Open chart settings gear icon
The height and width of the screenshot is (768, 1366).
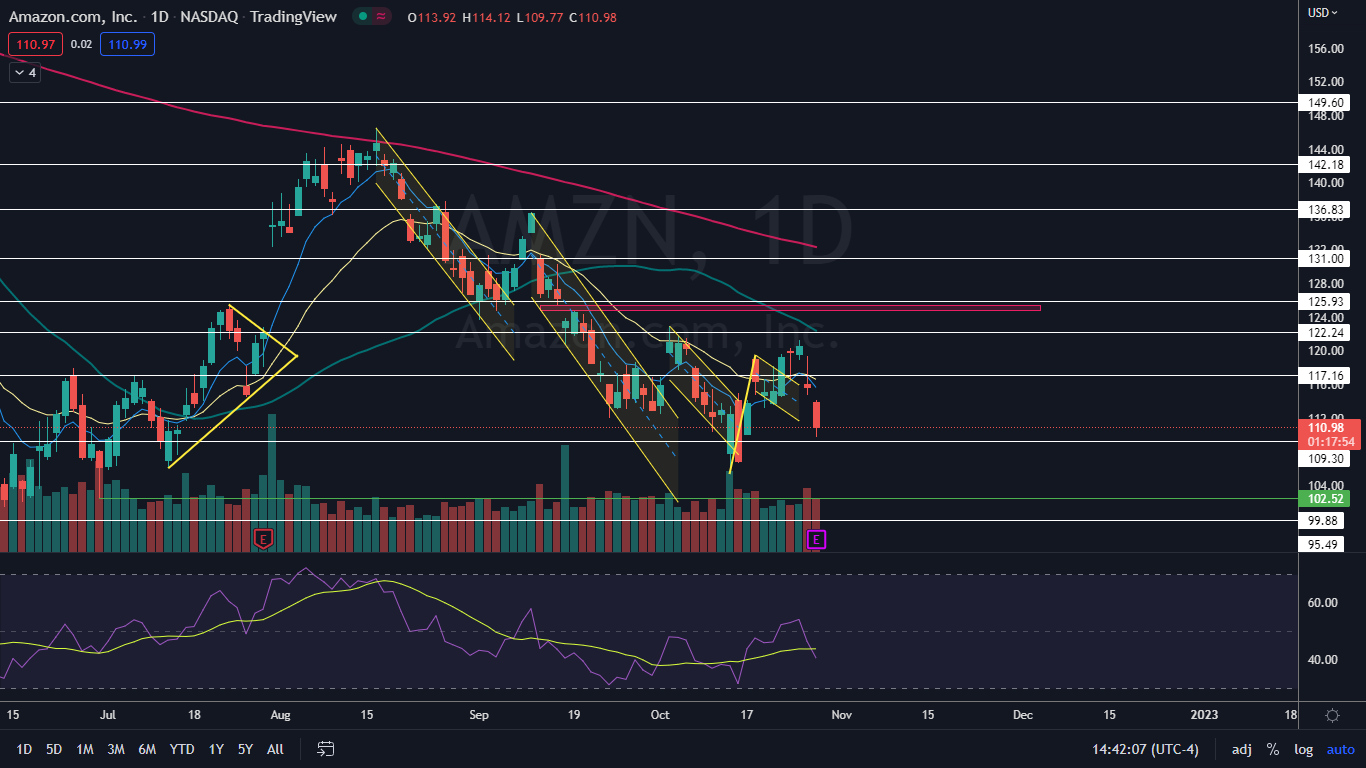1332,715
